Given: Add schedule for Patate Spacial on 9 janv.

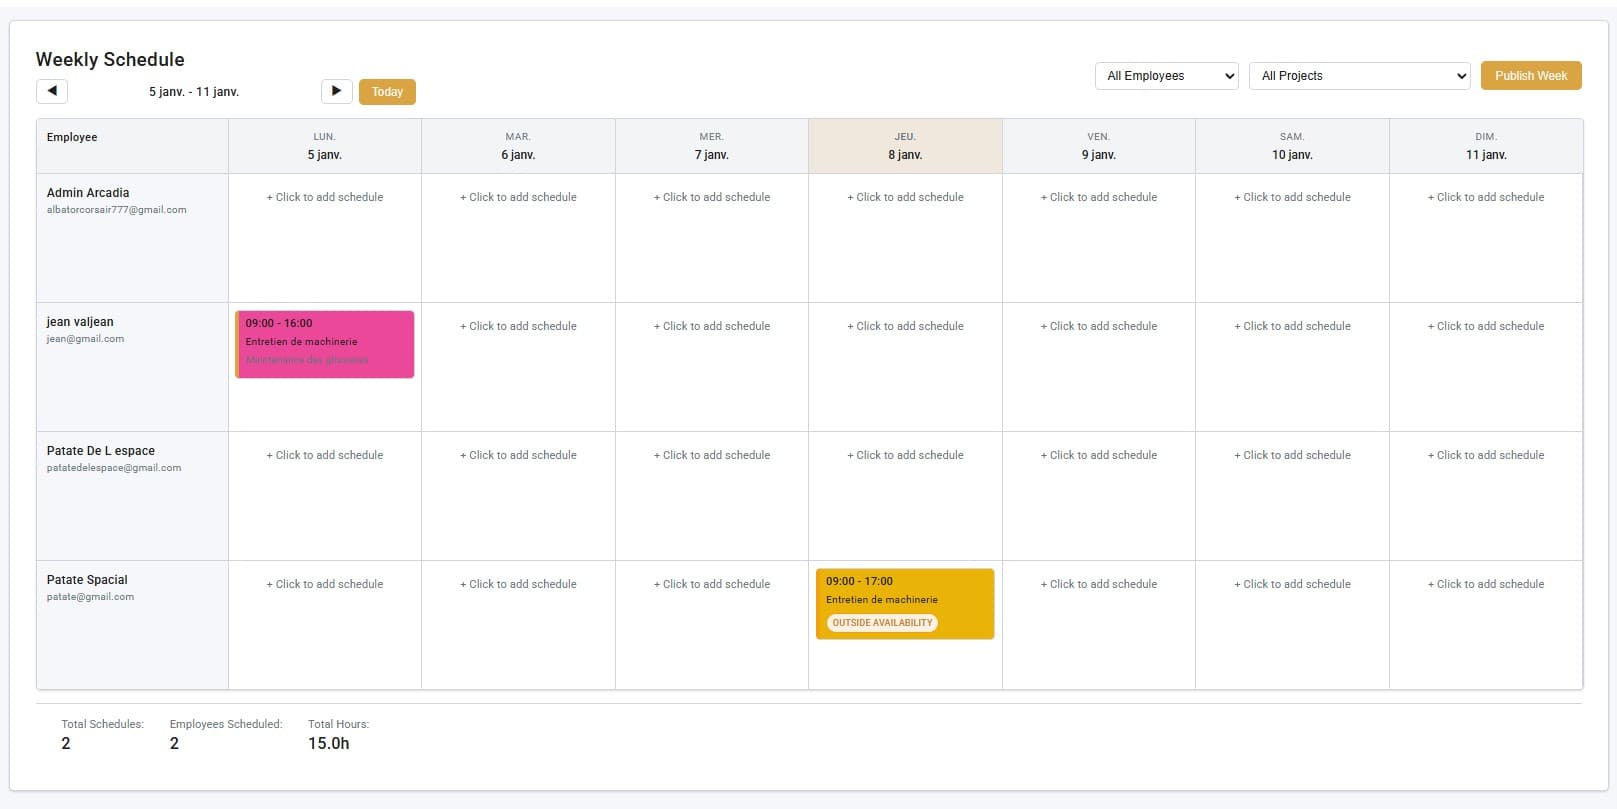Looking at the screenshot, I should [1099, 584].
